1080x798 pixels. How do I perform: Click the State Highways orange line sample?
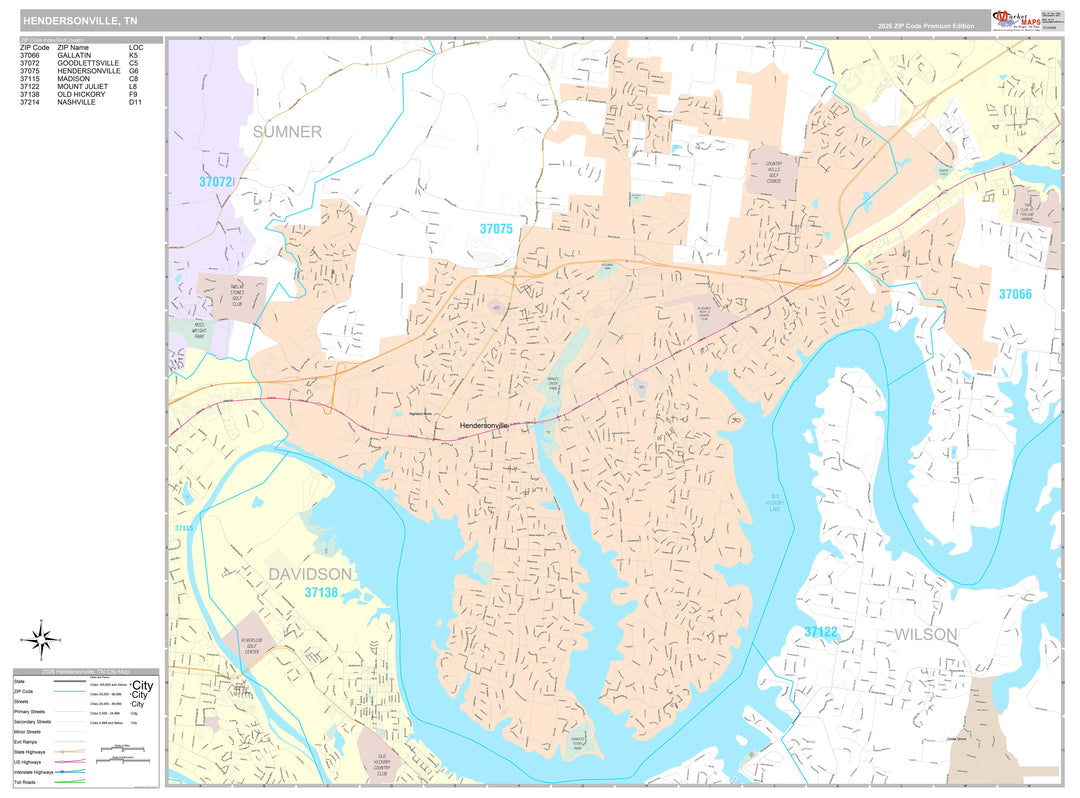[70, 752]
